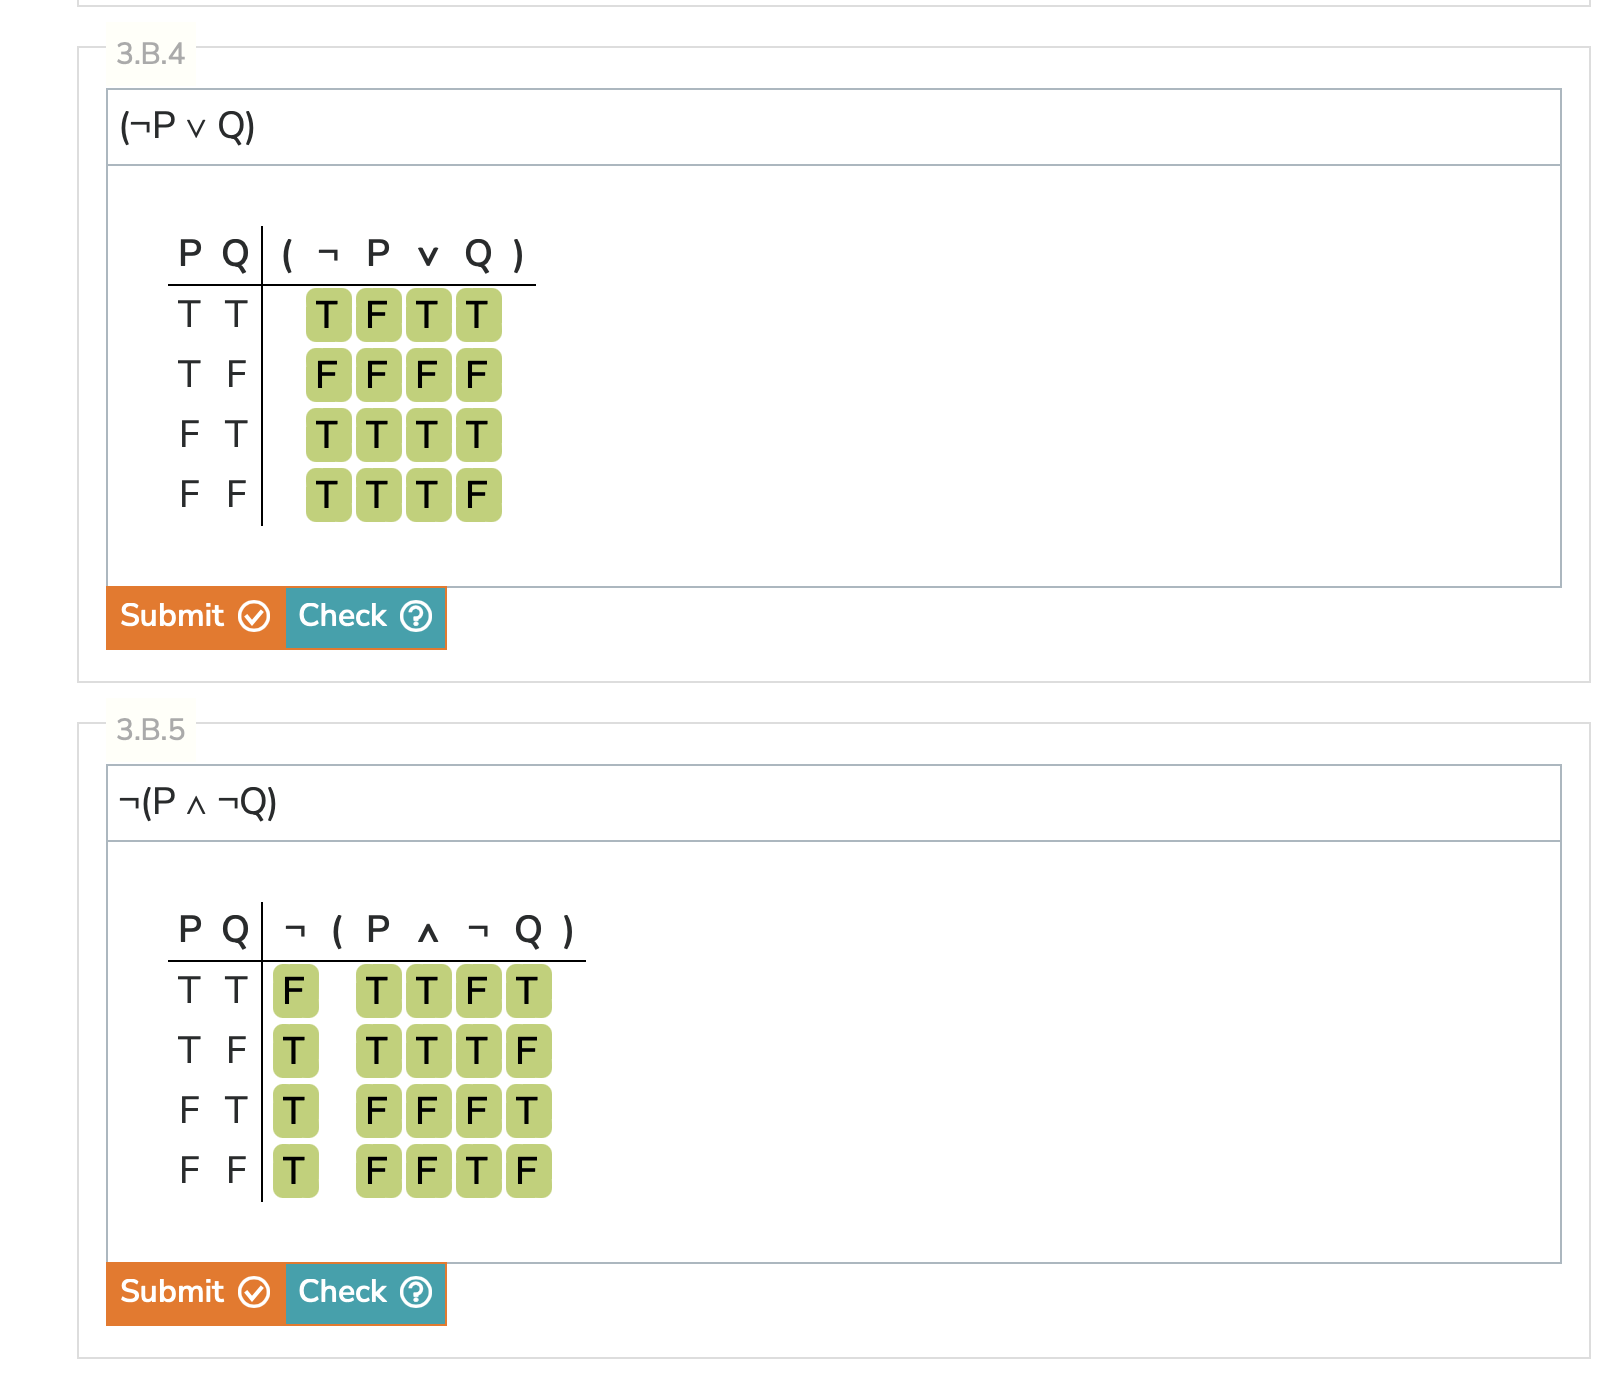The height and width of the screenshot is (1374, 1614).
Task: Click the checkmark icon on 3.B.4 Submit button
Action: coord(256,618)
